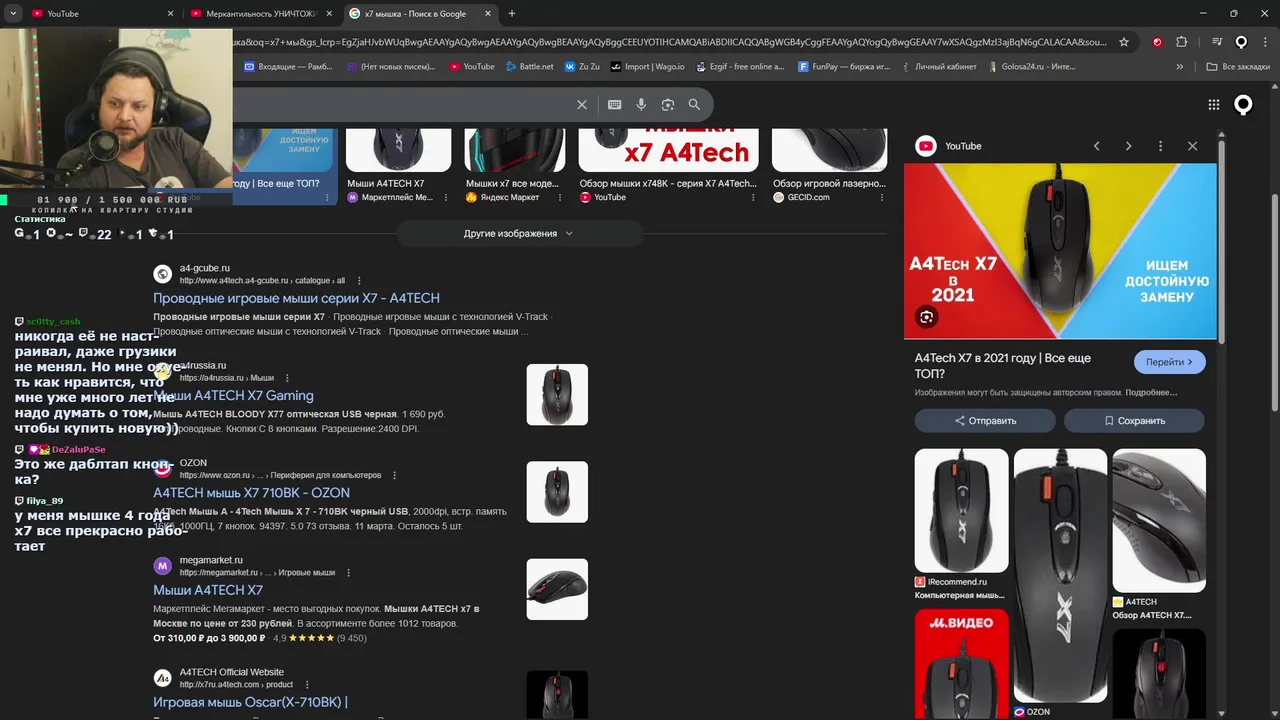1280x720 pixels.
Task: Bookmark this page with the star icon
Action: click(x=1124, y=42)
